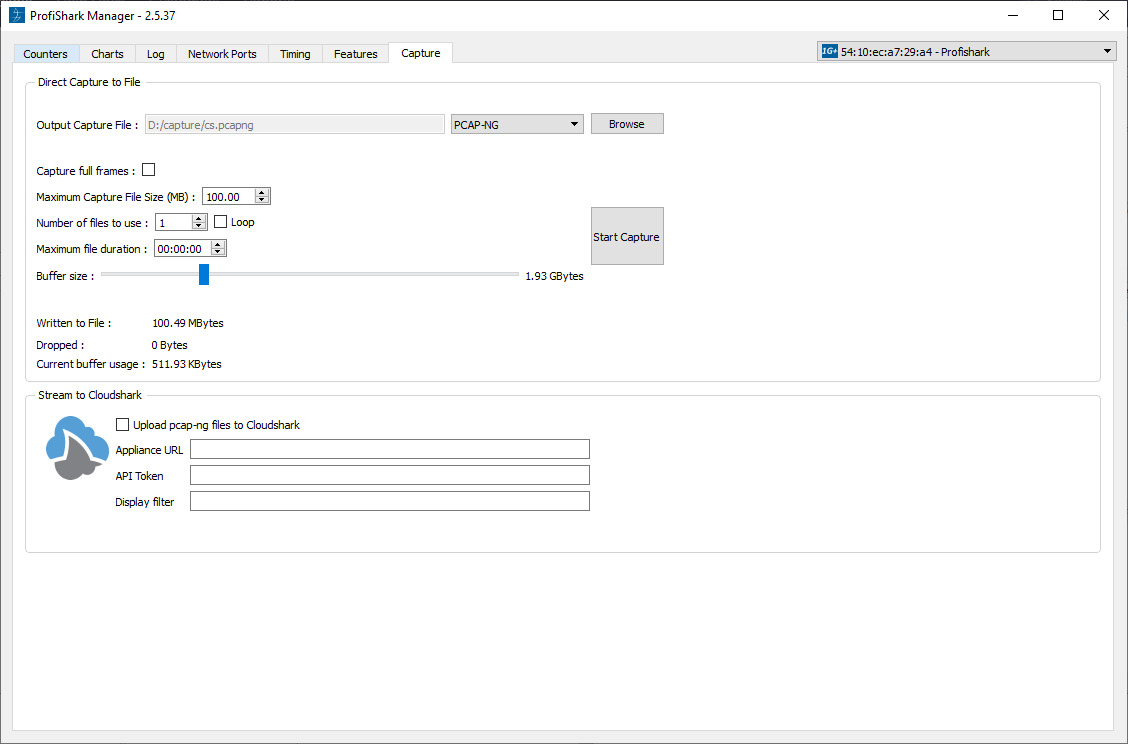Minimize the ProfiShark Manager window
1128x744 pixels.
point(1013,15)
